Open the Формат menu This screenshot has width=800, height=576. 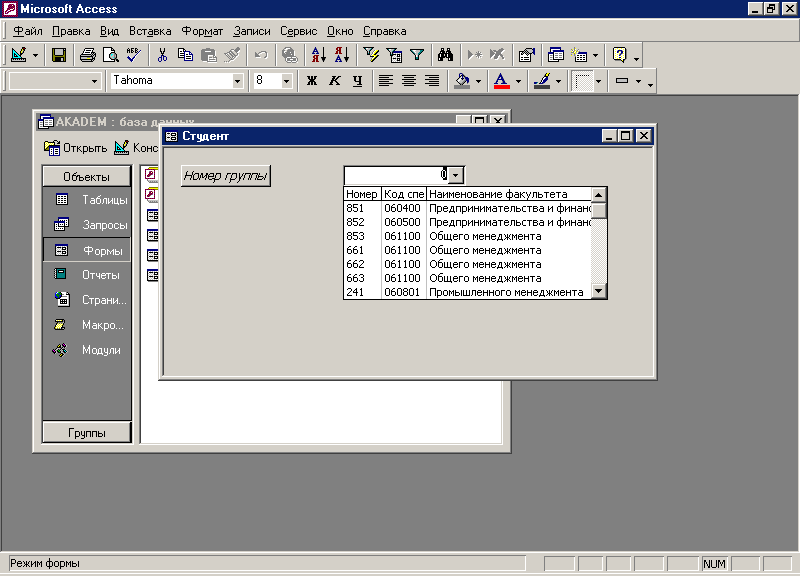click(x=202, y=31)
